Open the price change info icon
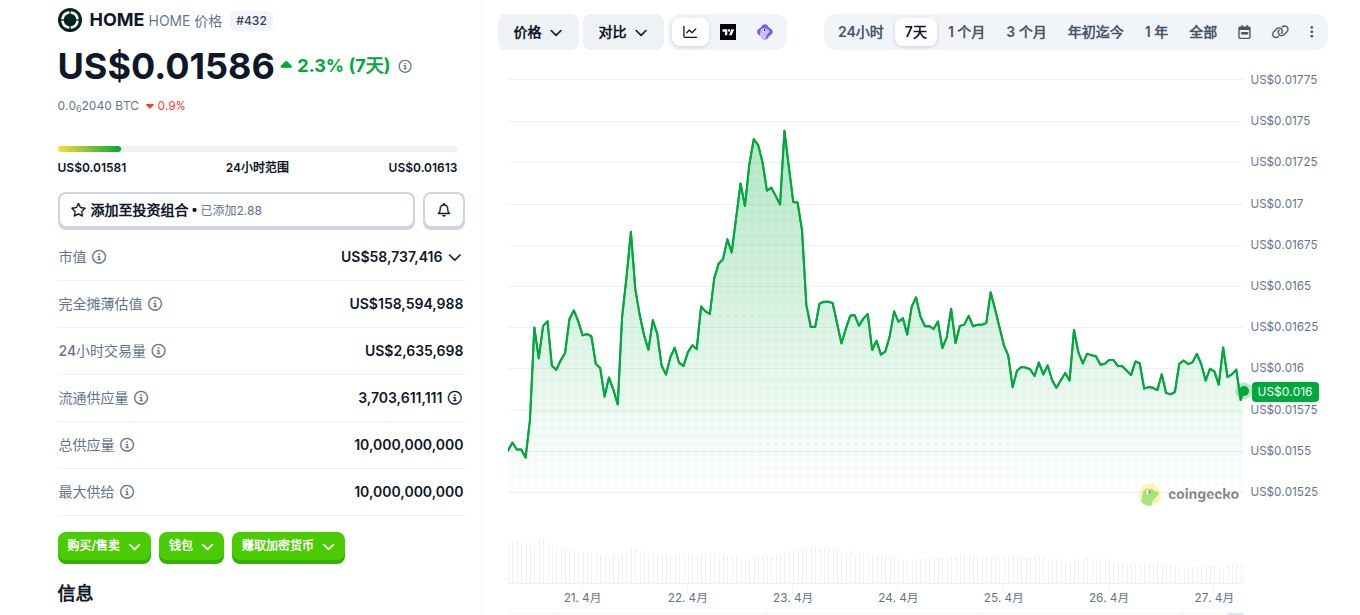The width and height of the screenshot is (1360, 615). (x=405, y=66)
